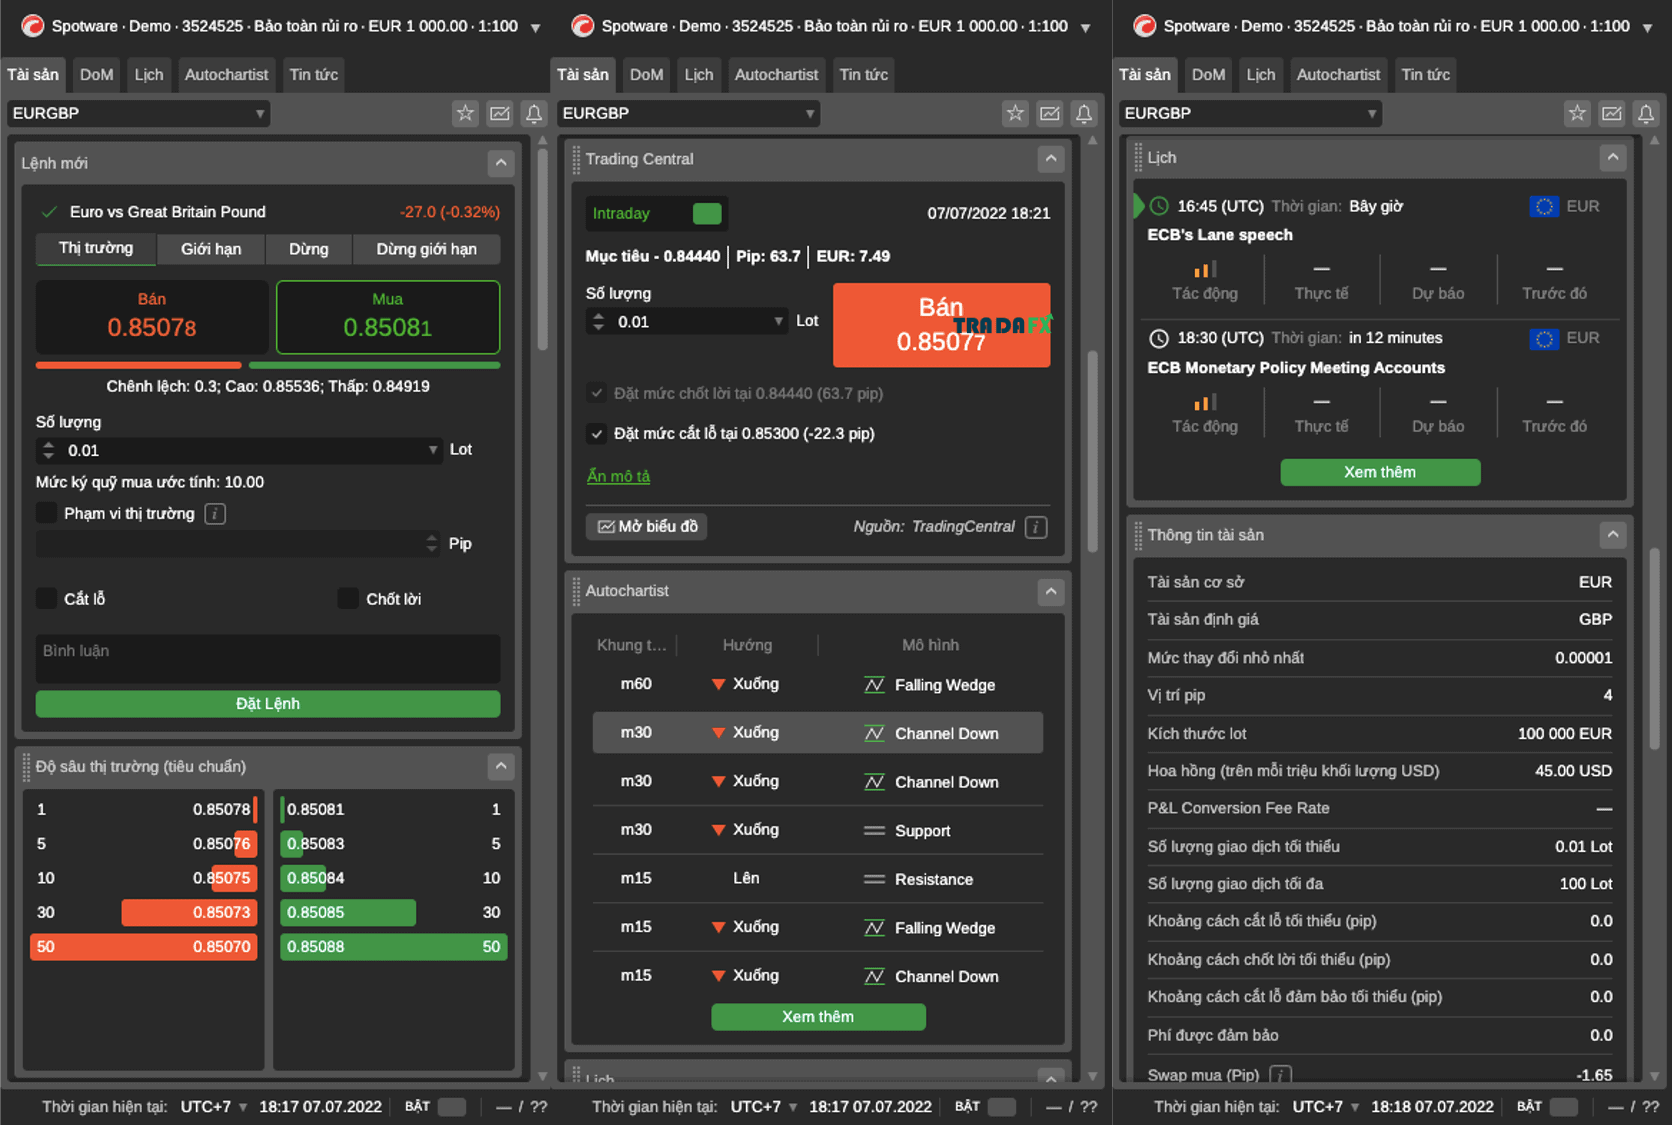Click Mở biểu đồ button
Screen dimensions: 1672x1125
(x=647, y=527)
